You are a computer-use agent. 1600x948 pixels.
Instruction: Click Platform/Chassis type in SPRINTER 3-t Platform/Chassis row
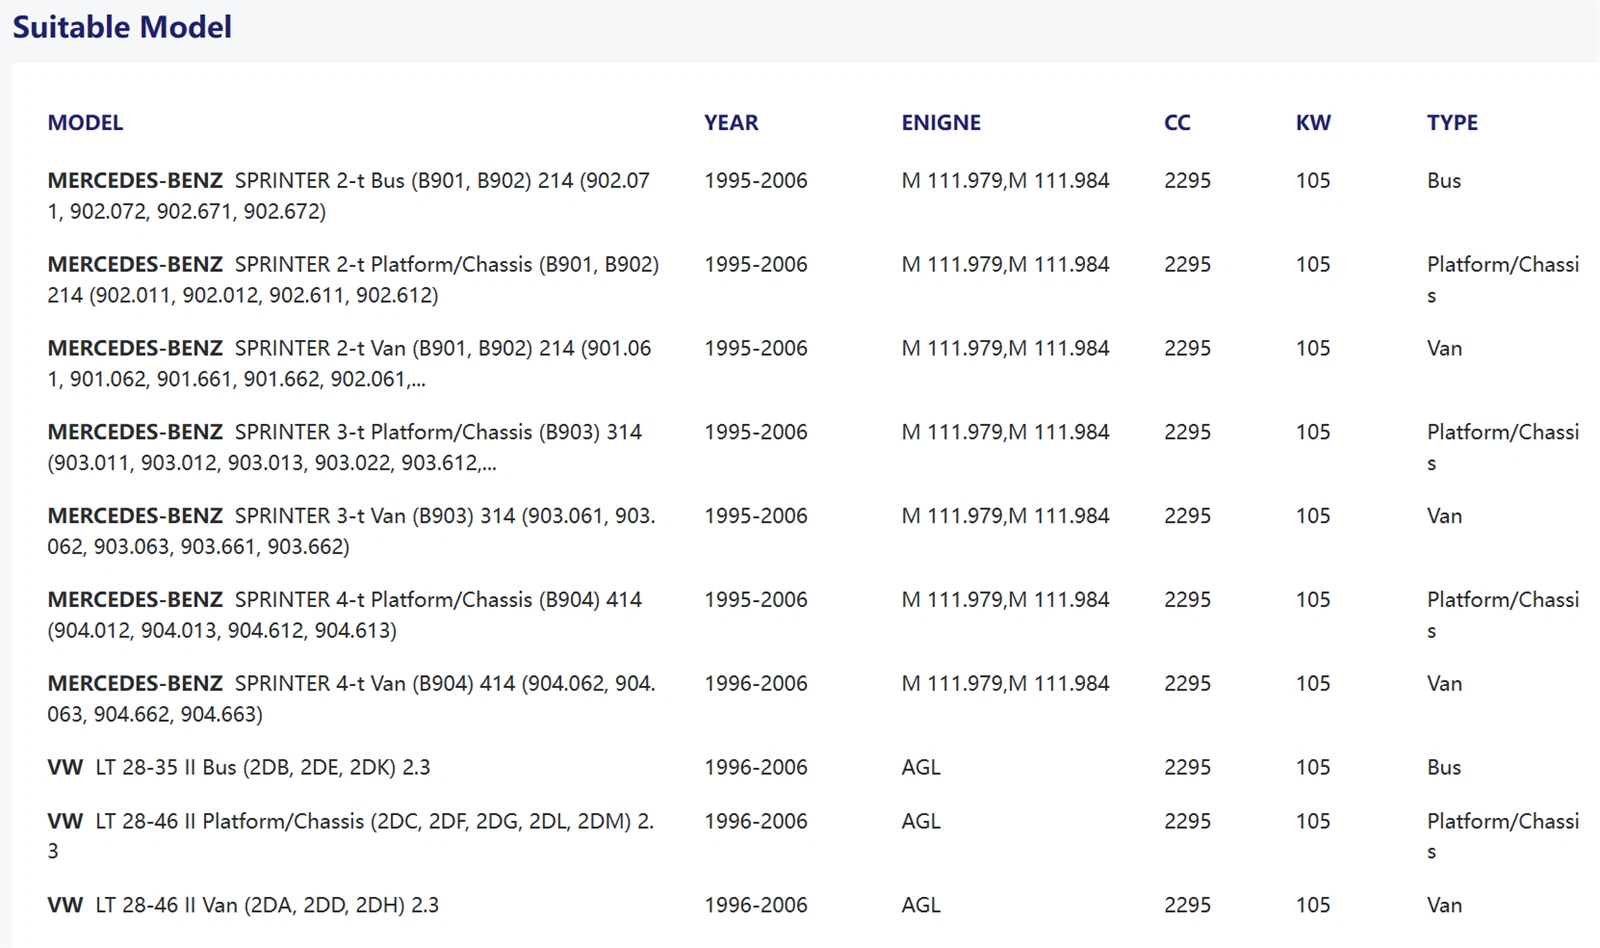pos(1503,448)
